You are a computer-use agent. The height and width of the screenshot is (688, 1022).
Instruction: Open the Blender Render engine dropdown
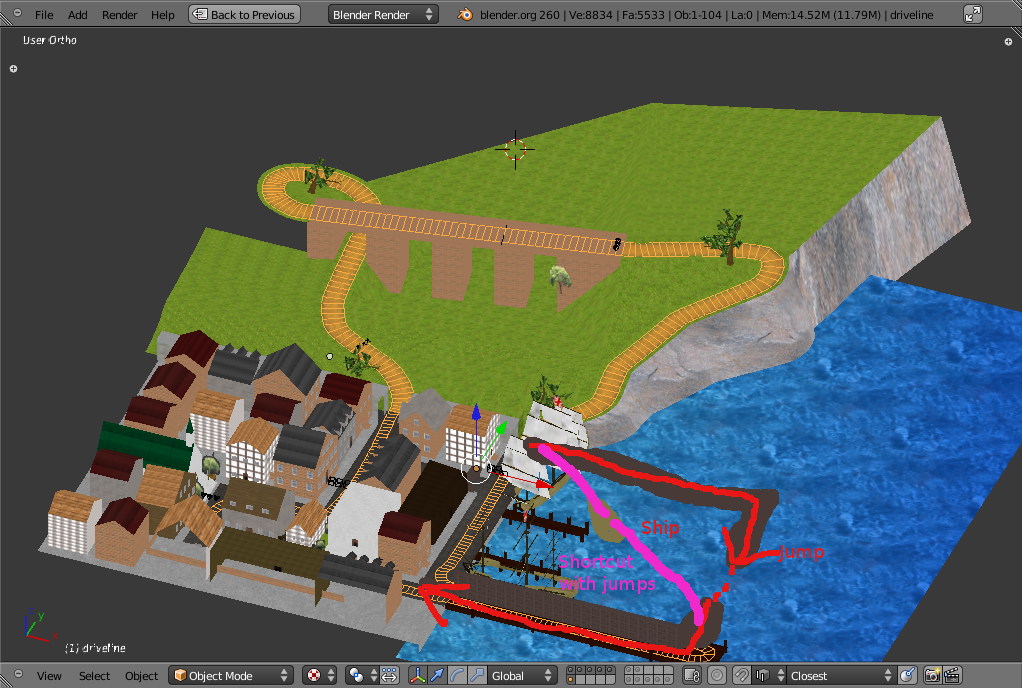383,15
